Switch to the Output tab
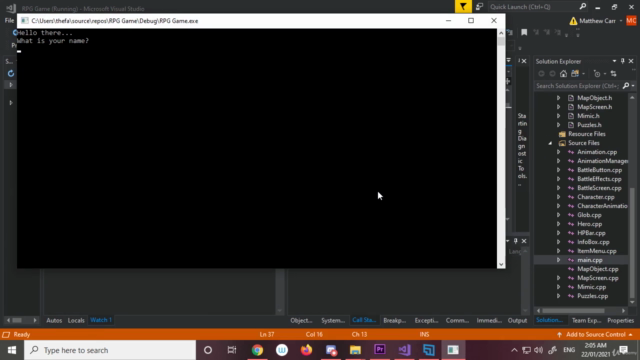The image size is (640, 360). (x=517, y=320)
